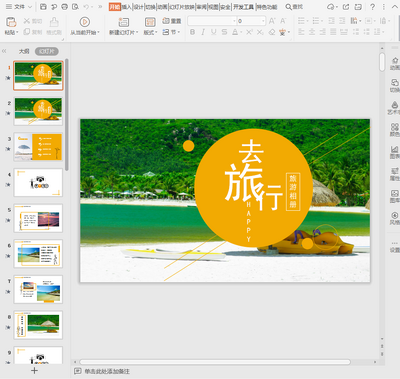Open the Special Features ribbon tab
This screenshot has width=400, height=379.
click(x=267, y=7)
